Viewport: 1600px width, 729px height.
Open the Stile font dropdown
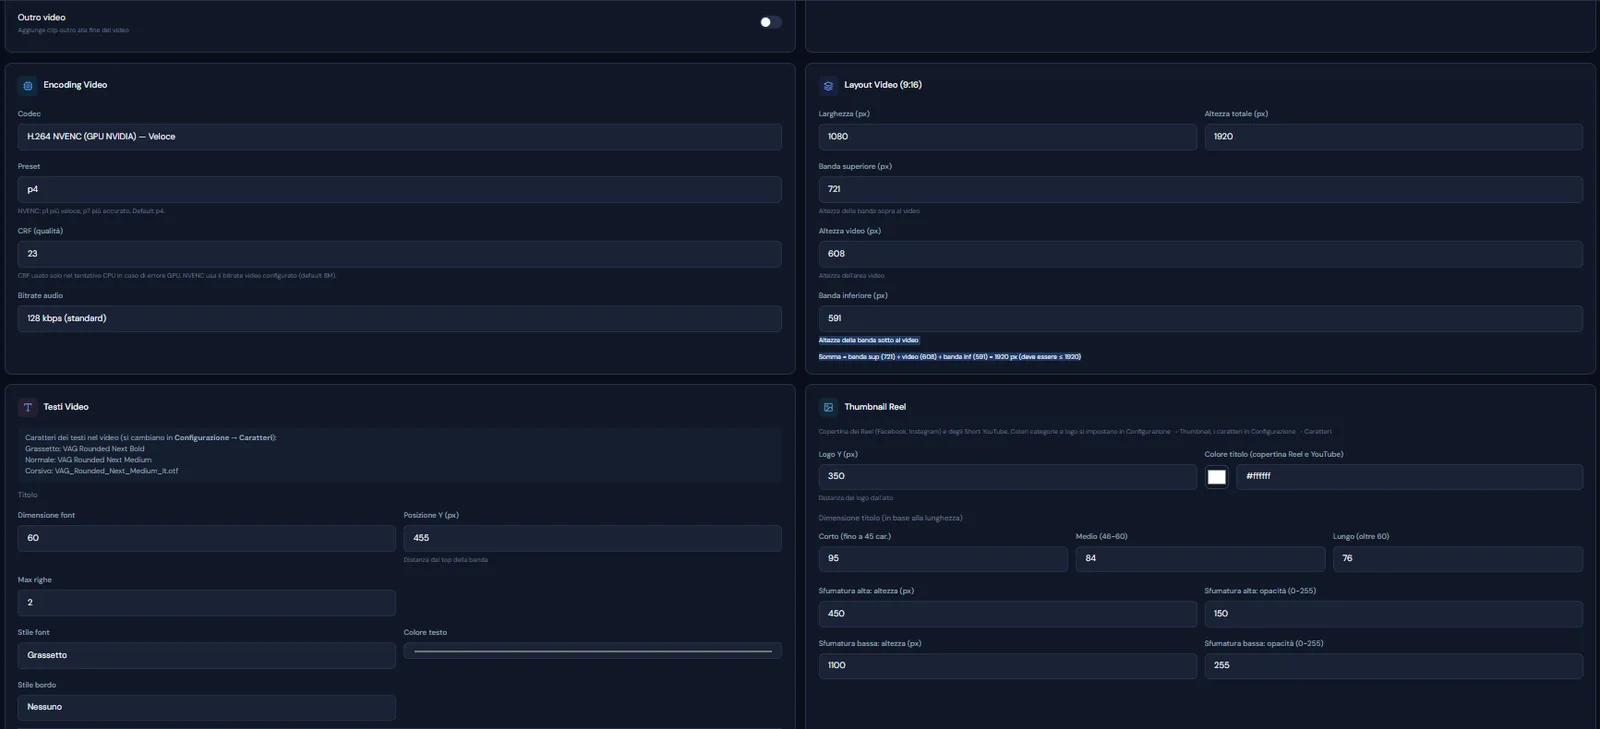(x=206, y=655)
